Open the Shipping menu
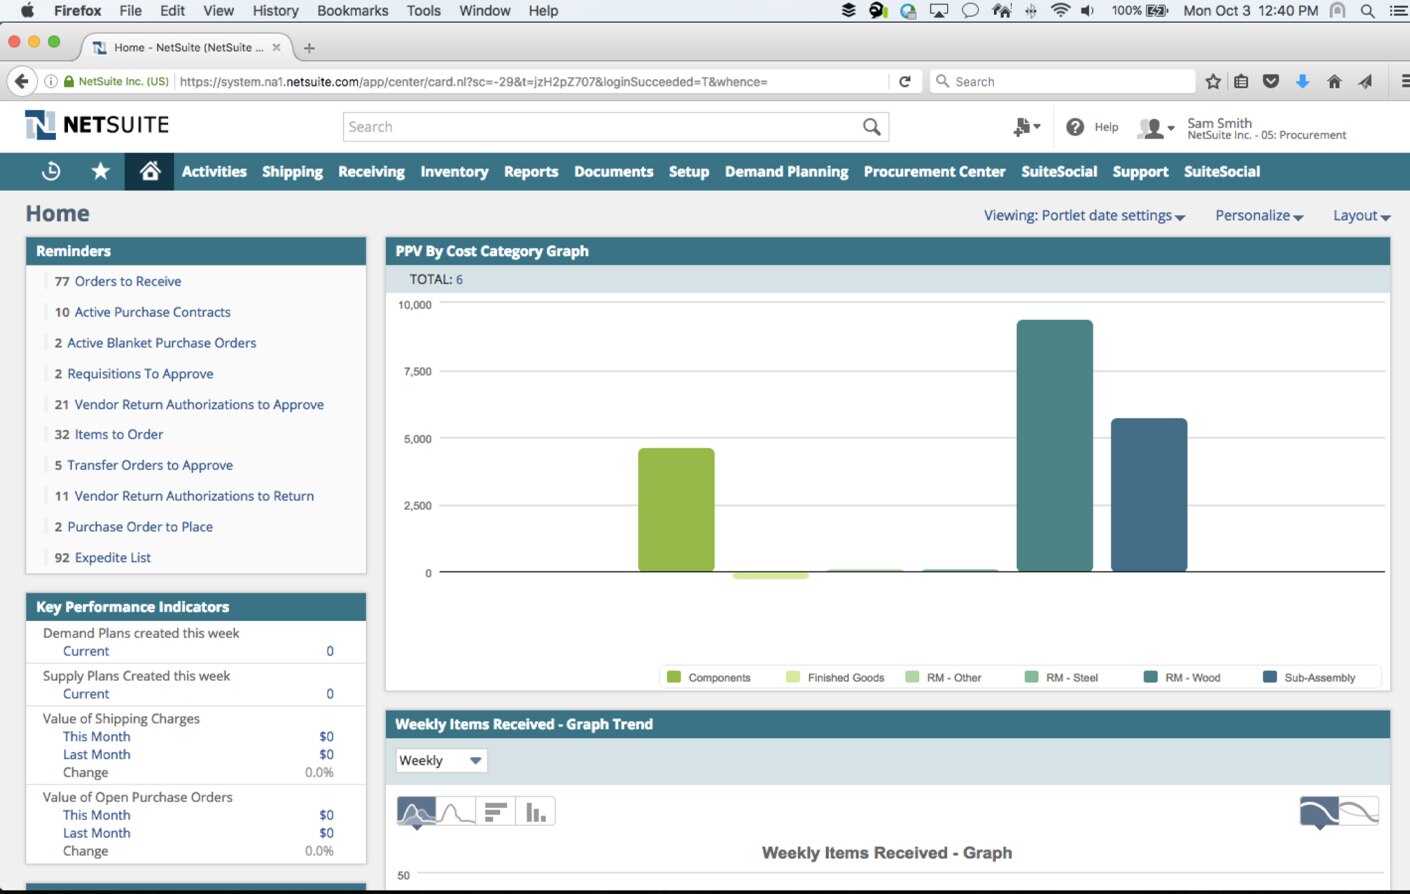 pos(292,172)
